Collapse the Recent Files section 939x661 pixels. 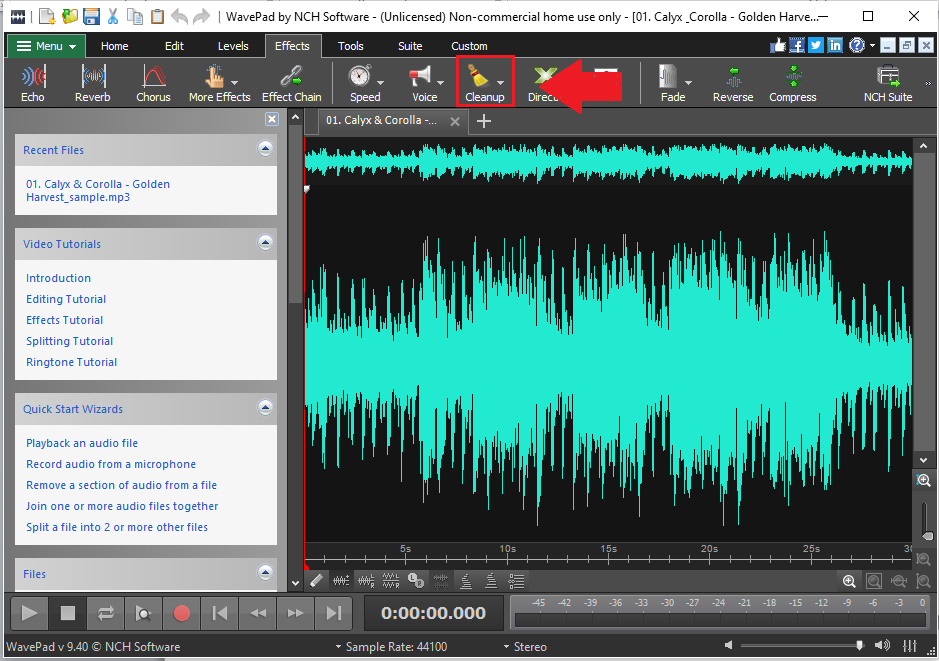point(265,148)
